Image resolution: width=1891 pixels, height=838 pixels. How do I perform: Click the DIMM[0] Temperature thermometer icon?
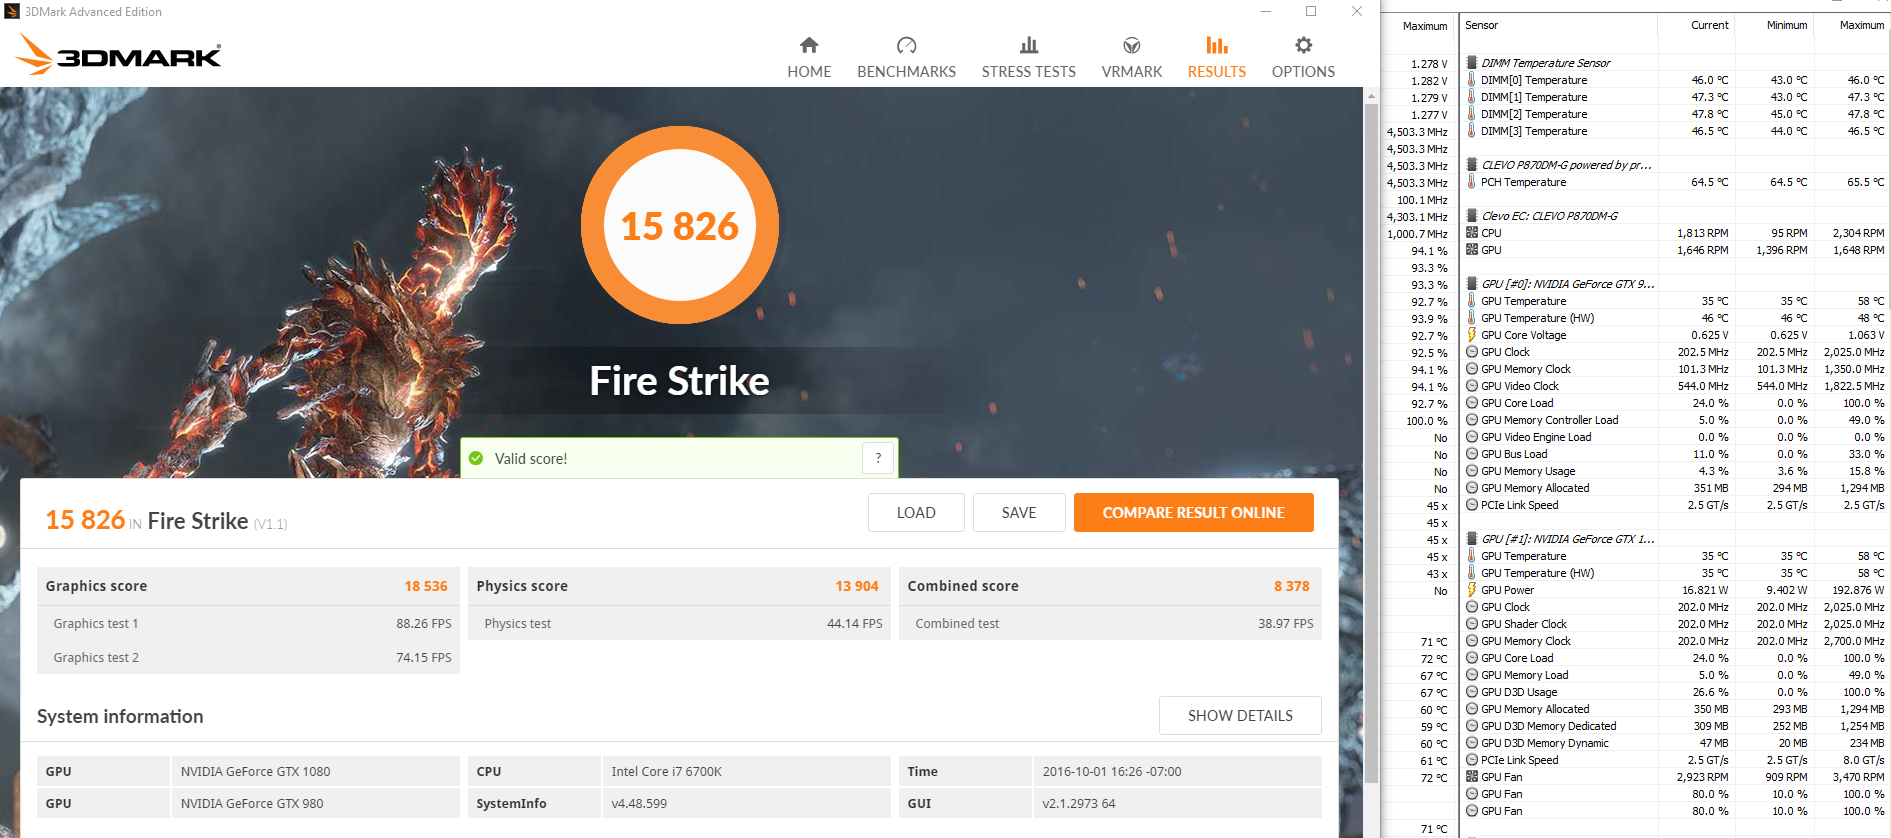pyautogui.click(x=1472, y=79)
